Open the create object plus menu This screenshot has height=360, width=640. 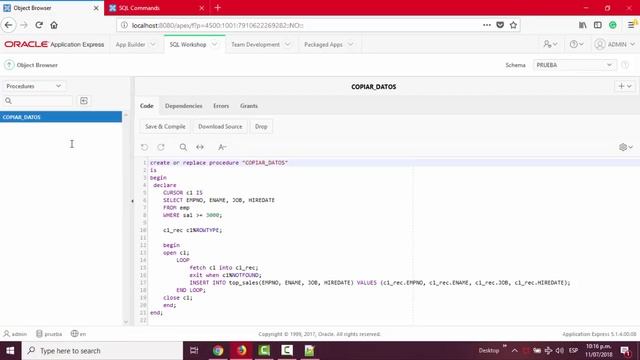coord(625,86)
